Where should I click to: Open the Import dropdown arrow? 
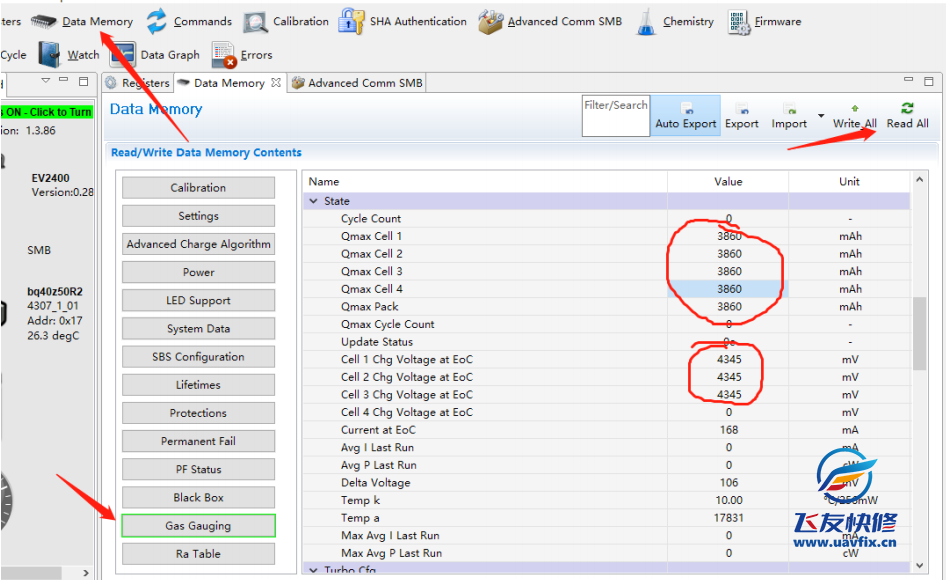[821, 116]
